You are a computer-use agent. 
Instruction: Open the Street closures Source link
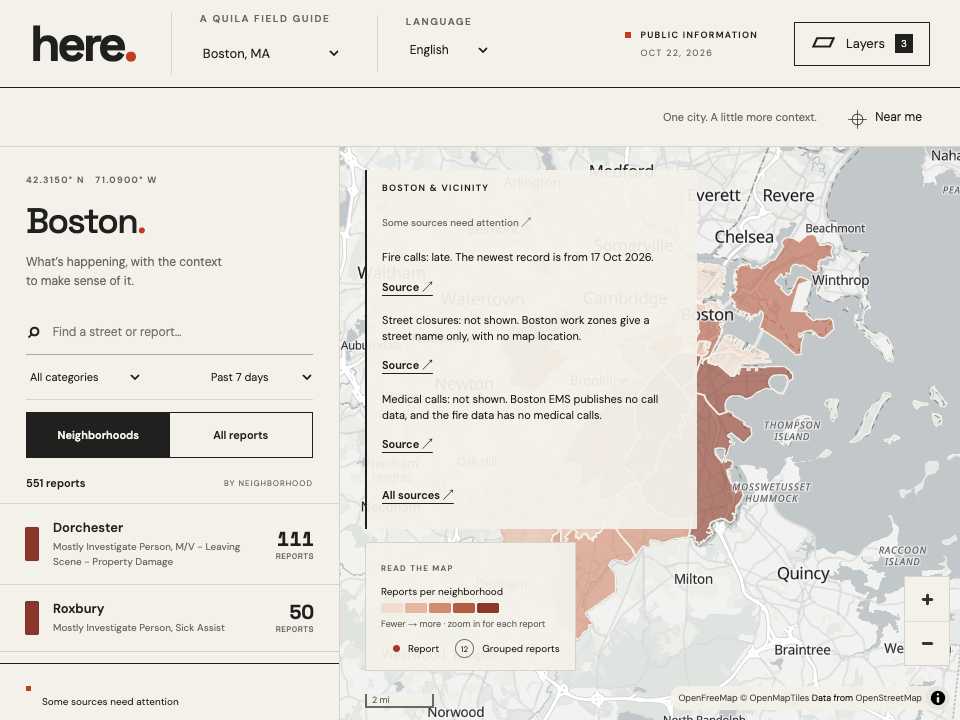click(x=407, y=366)
